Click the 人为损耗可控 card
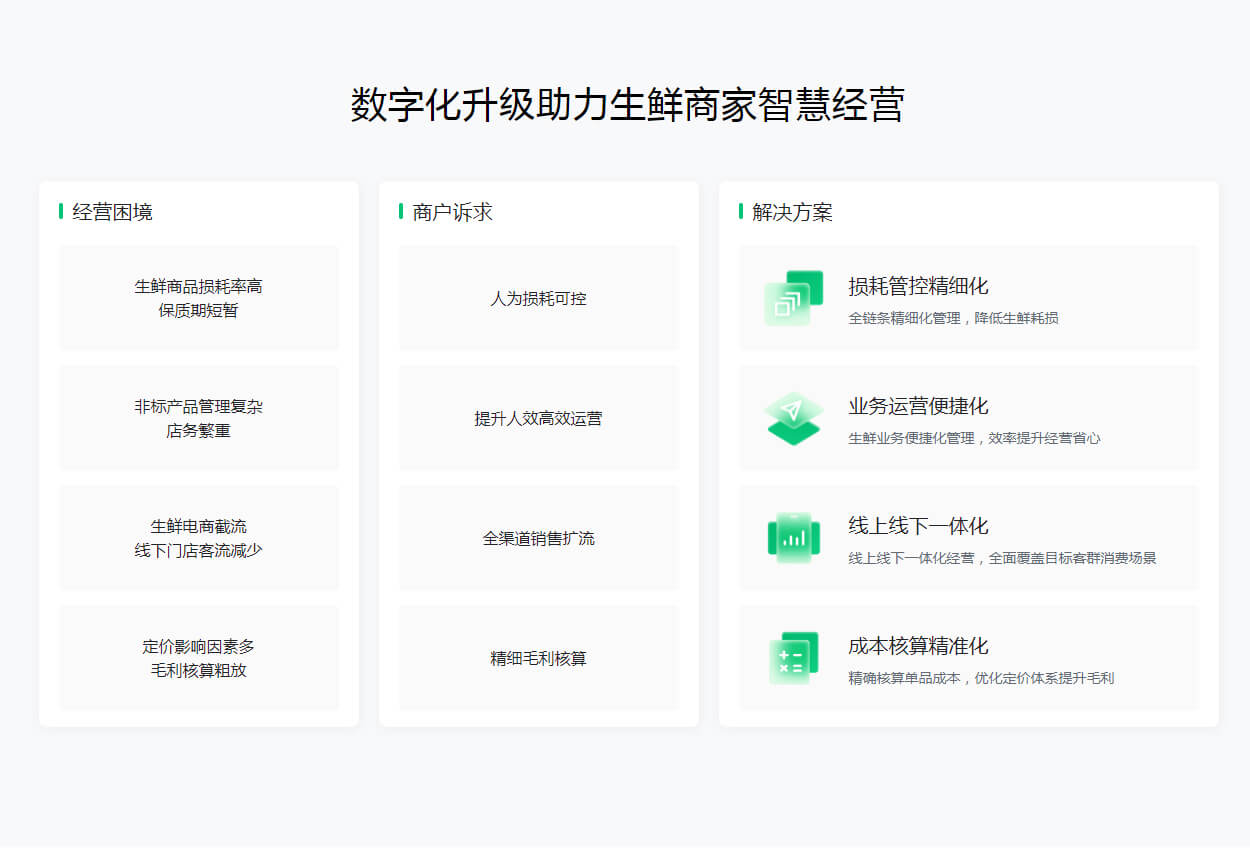 (x=539, y=298)
